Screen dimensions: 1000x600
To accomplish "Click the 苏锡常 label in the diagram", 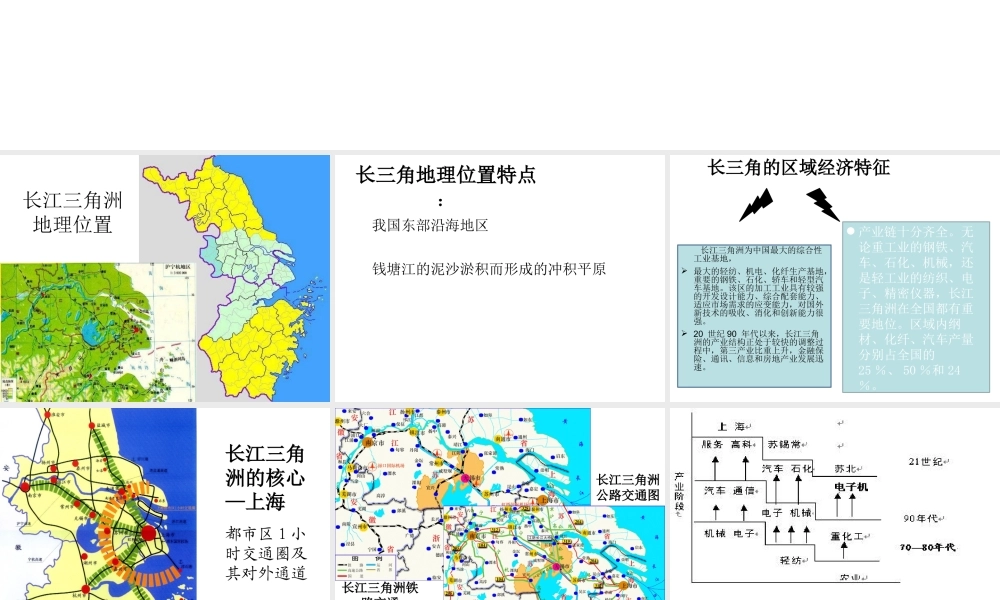I will click(785, 444).
